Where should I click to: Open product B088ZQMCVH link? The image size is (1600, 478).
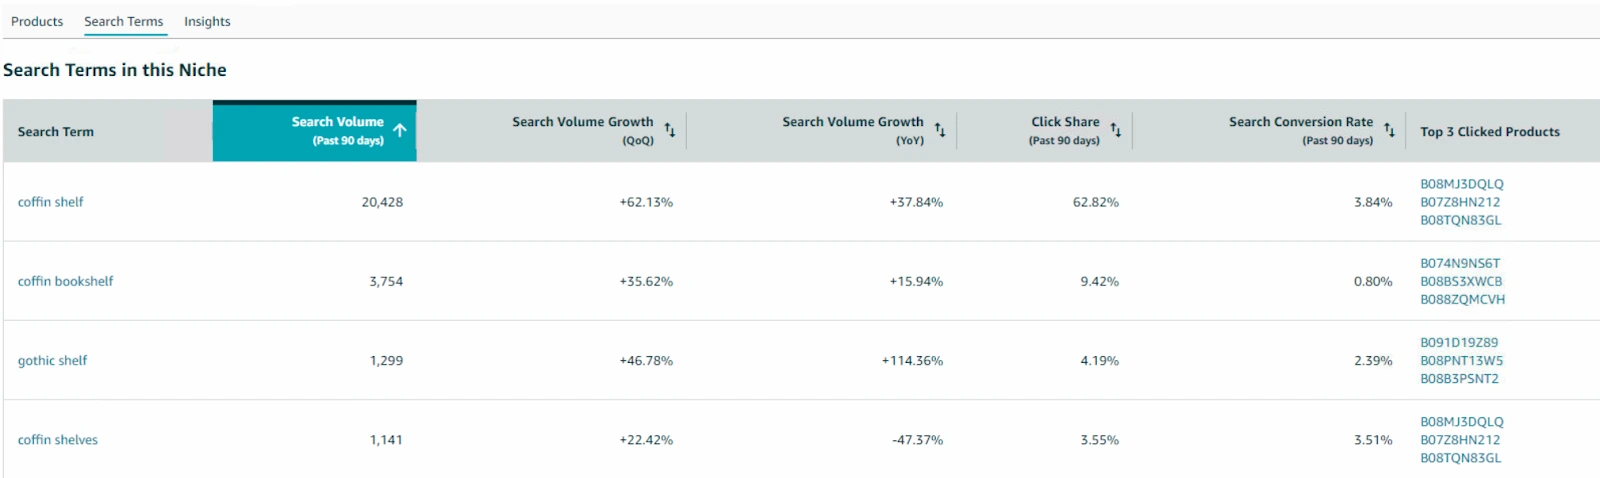(x=1462, y=300)
